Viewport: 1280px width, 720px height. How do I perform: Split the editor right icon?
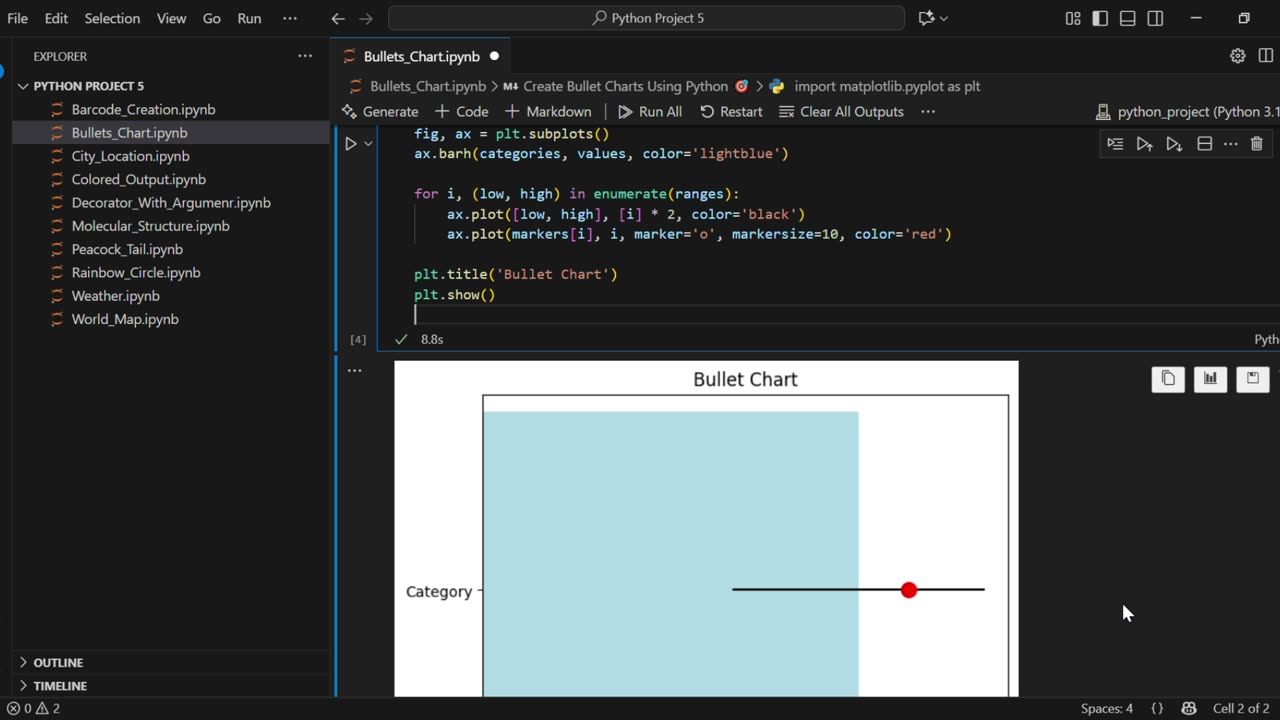[1267, 56]
